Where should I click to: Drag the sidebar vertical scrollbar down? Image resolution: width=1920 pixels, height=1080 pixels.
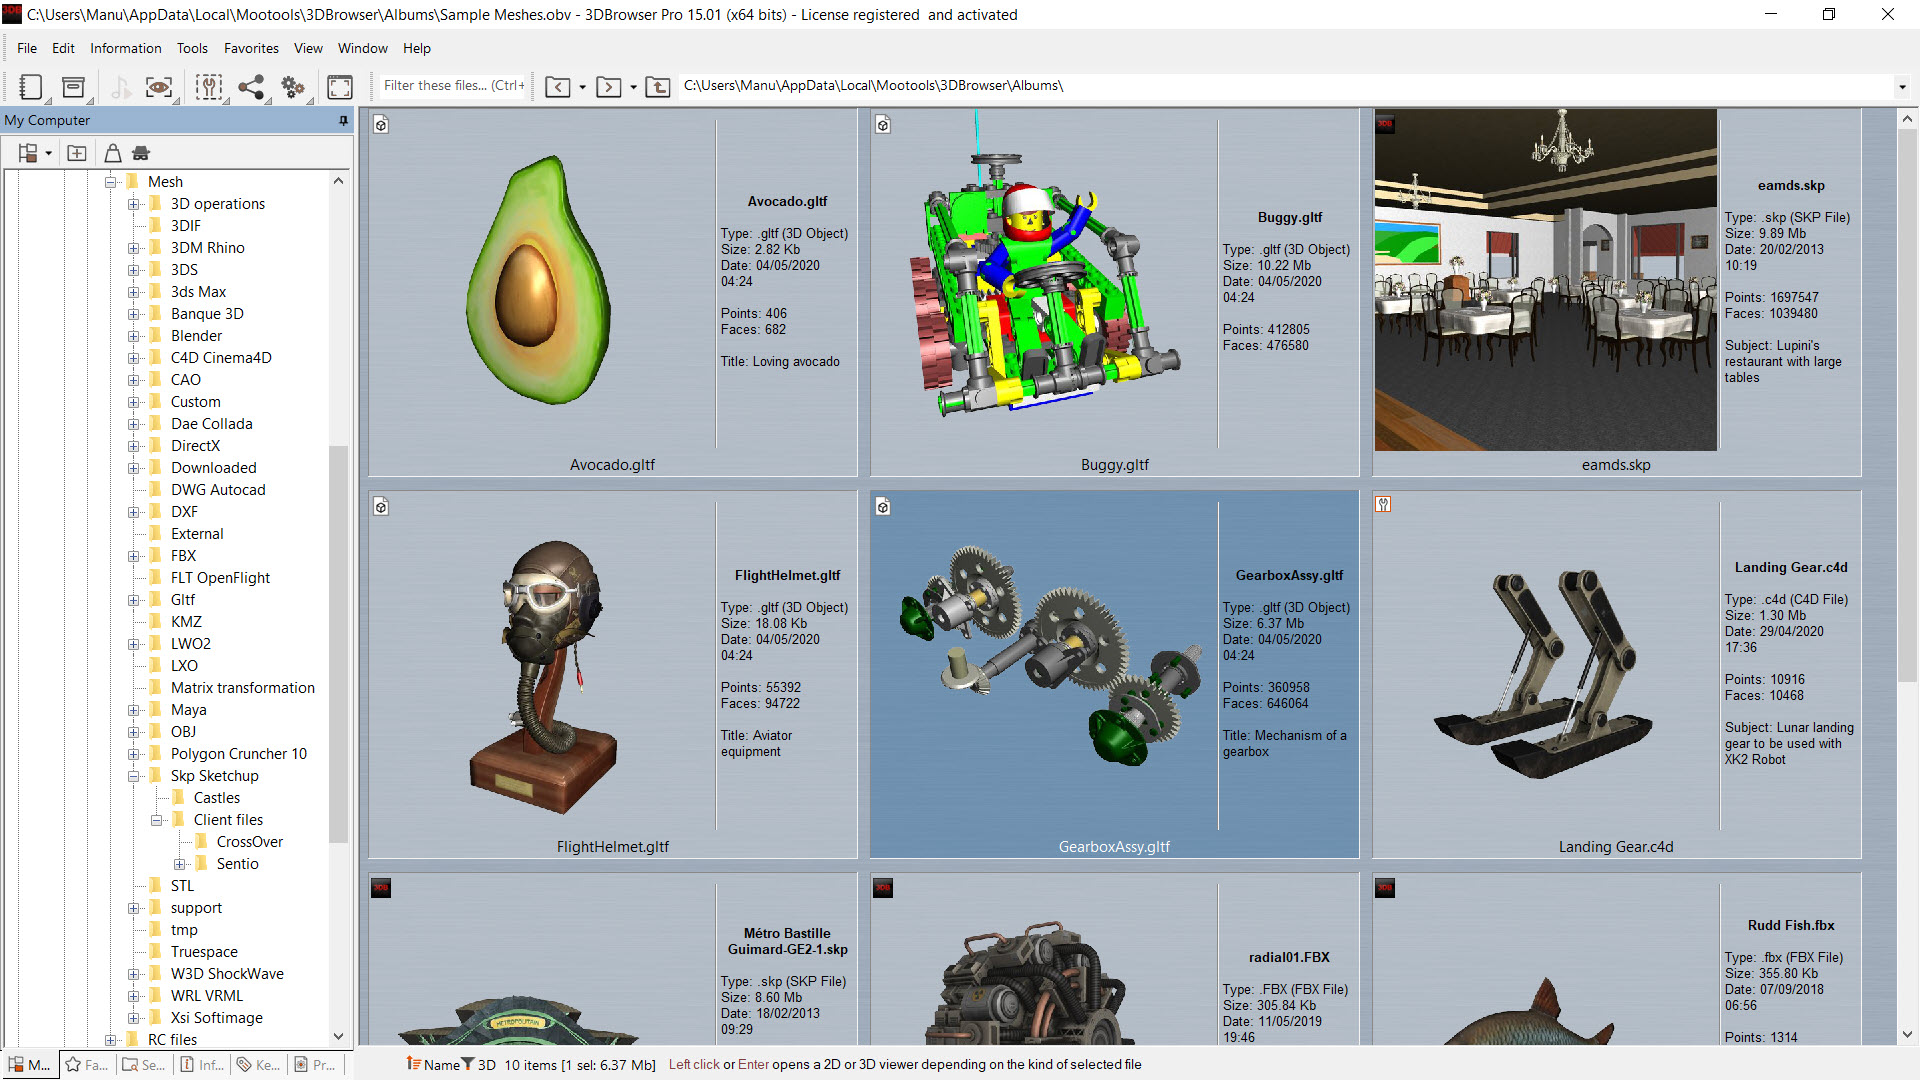(x=345, y=593)
